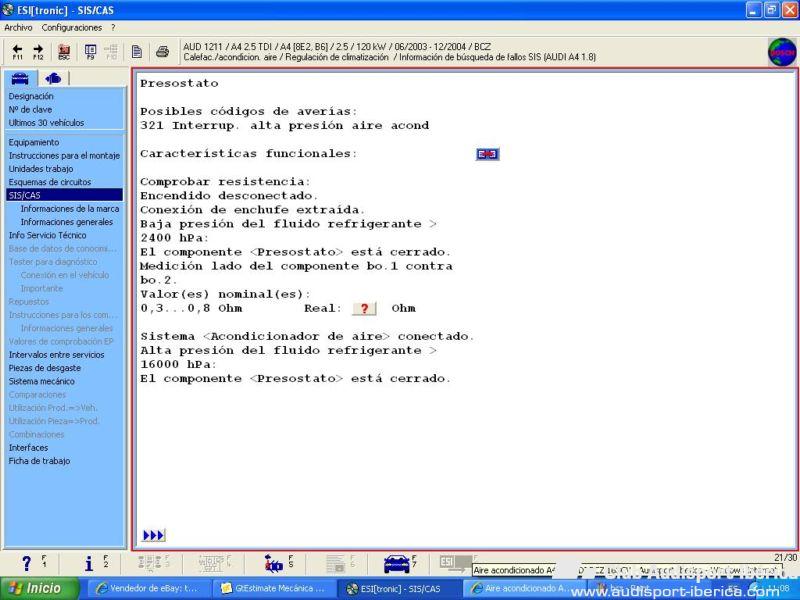
Task: Click the fault code line 321 Interrup.
Action: coord(285,126)
